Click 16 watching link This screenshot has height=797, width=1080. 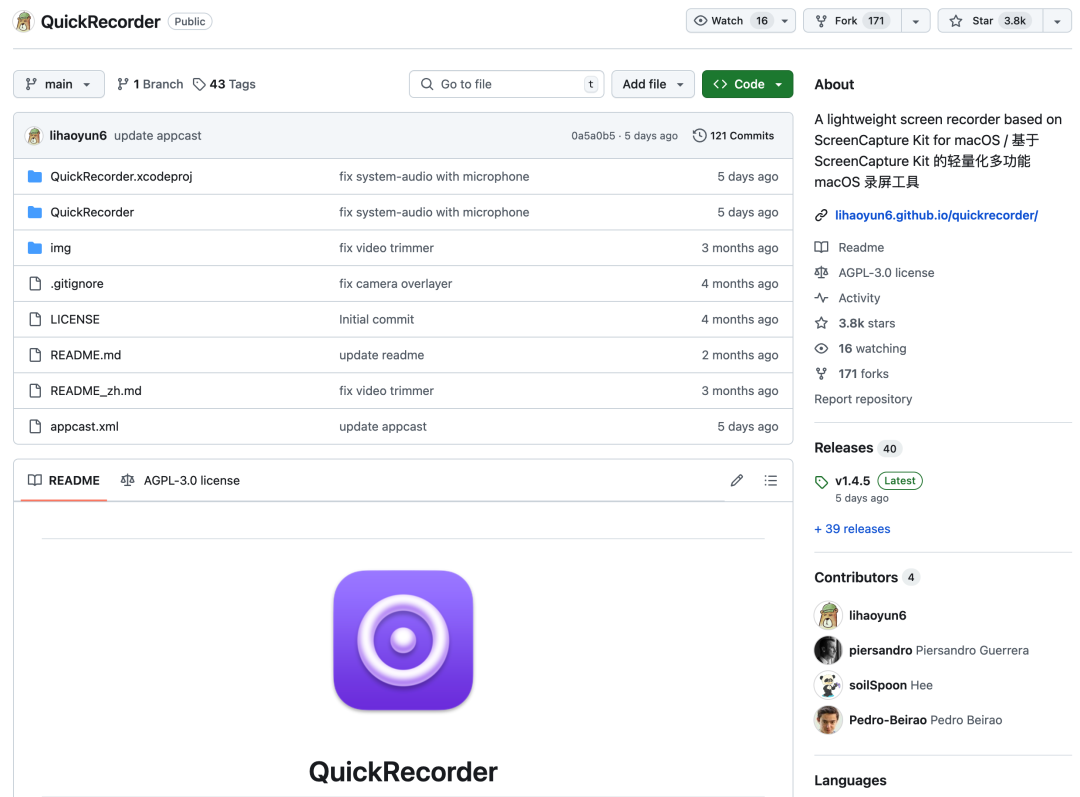tap(872, 349)
